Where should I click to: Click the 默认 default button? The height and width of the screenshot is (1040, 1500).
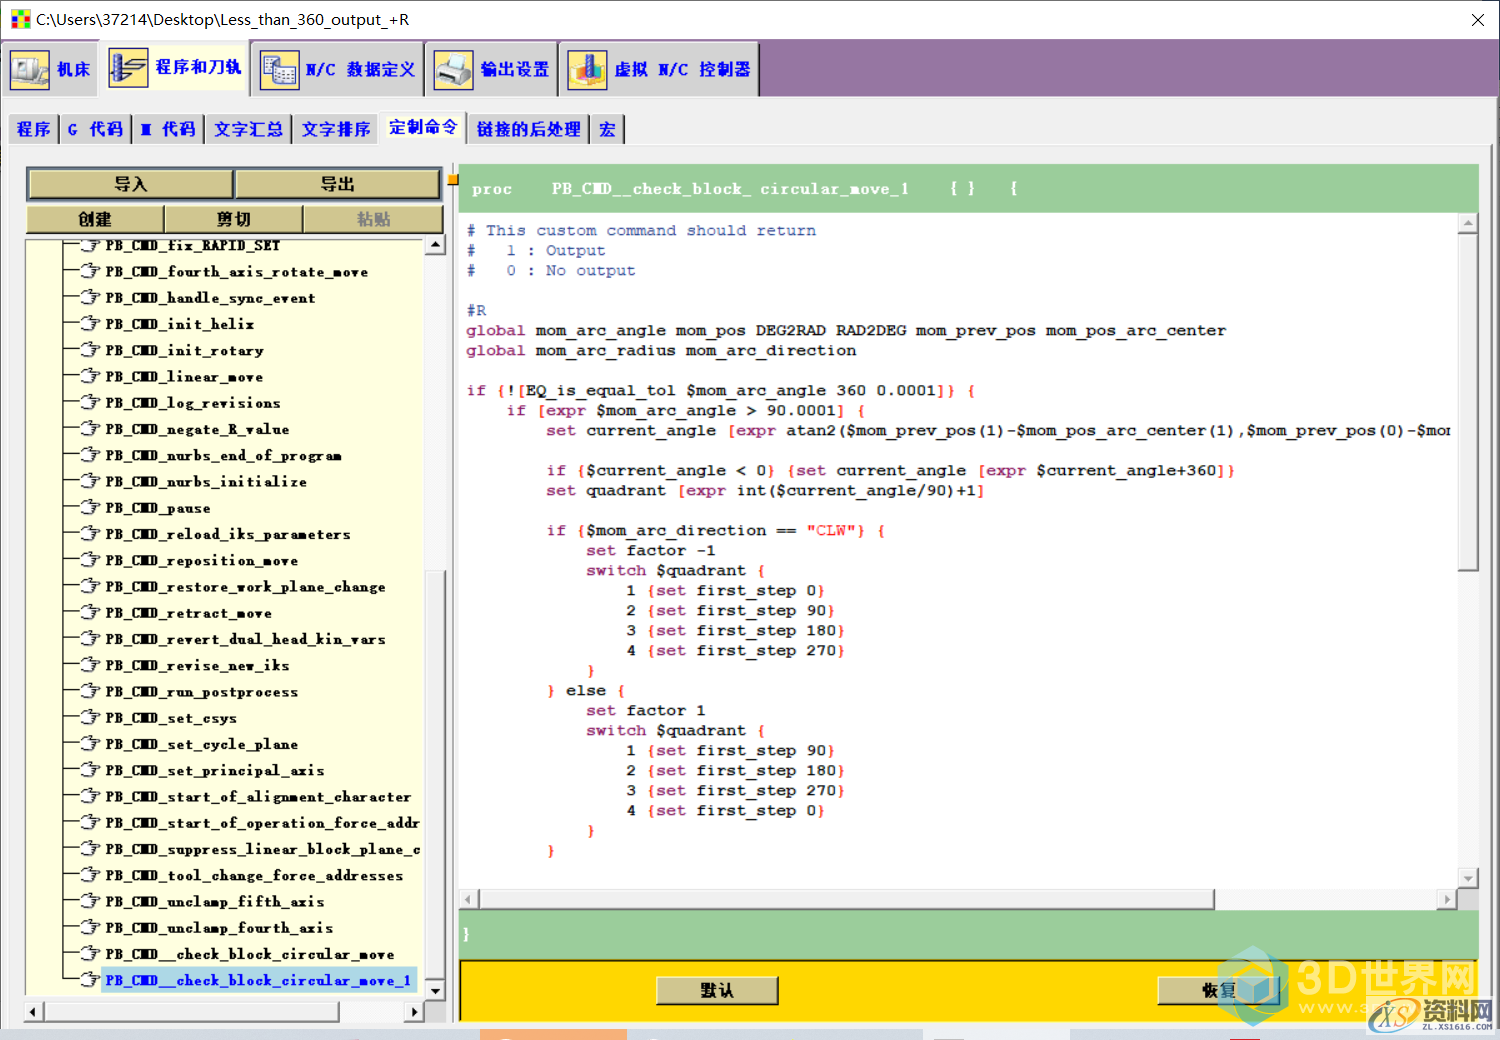(x=716, y=990)
